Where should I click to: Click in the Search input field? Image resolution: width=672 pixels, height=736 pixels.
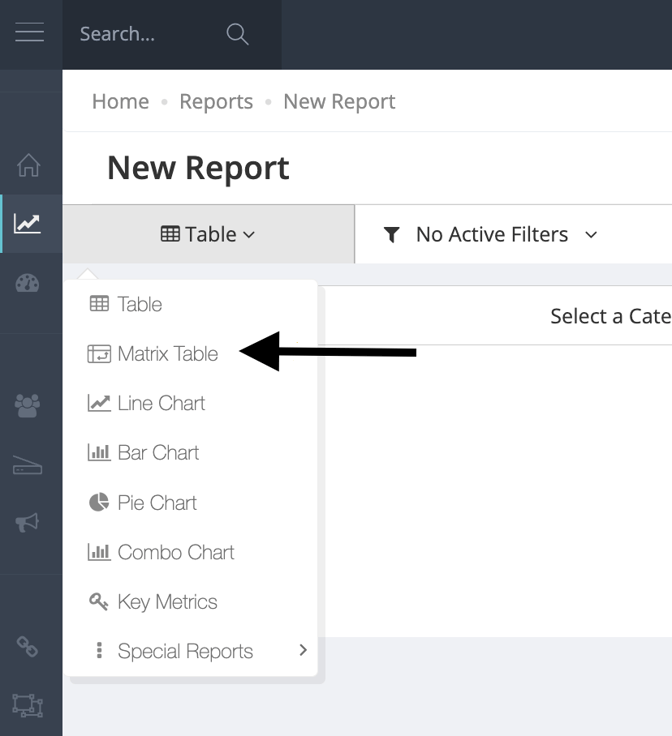click(140, 34)
